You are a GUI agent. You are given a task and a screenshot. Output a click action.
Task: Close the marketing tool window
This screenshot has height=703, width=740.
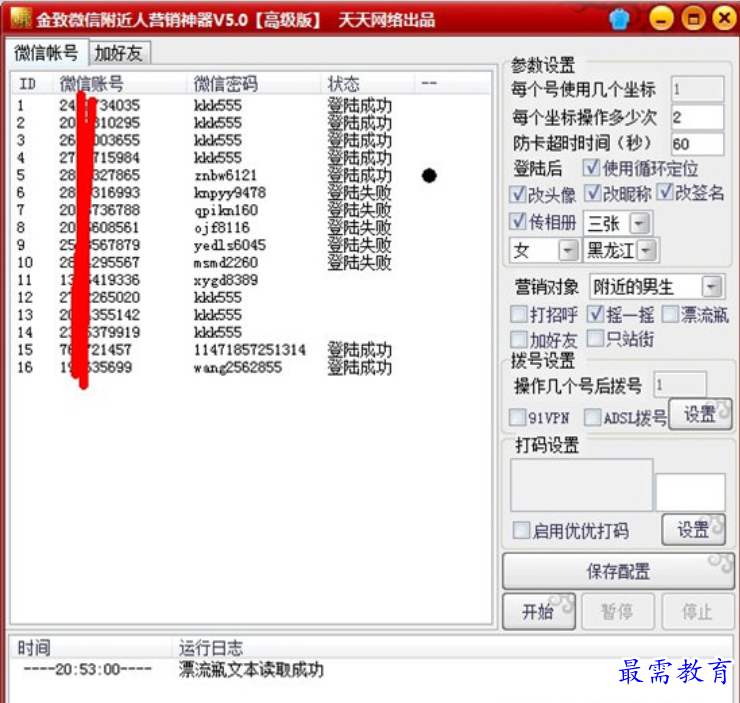pos(724,18)
